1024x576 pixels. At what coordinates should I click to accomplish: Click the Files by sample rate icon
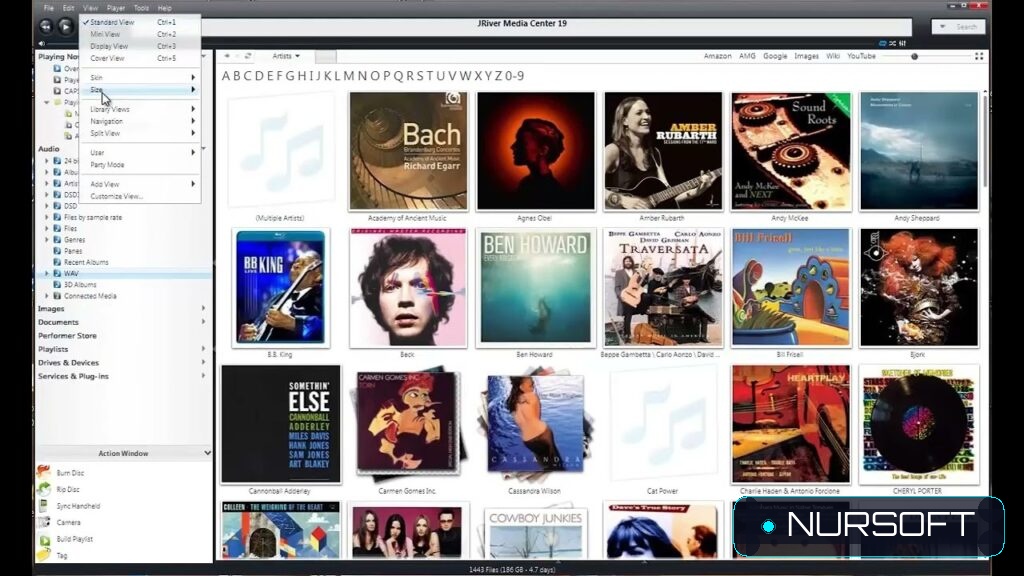(x=57, y=217)
